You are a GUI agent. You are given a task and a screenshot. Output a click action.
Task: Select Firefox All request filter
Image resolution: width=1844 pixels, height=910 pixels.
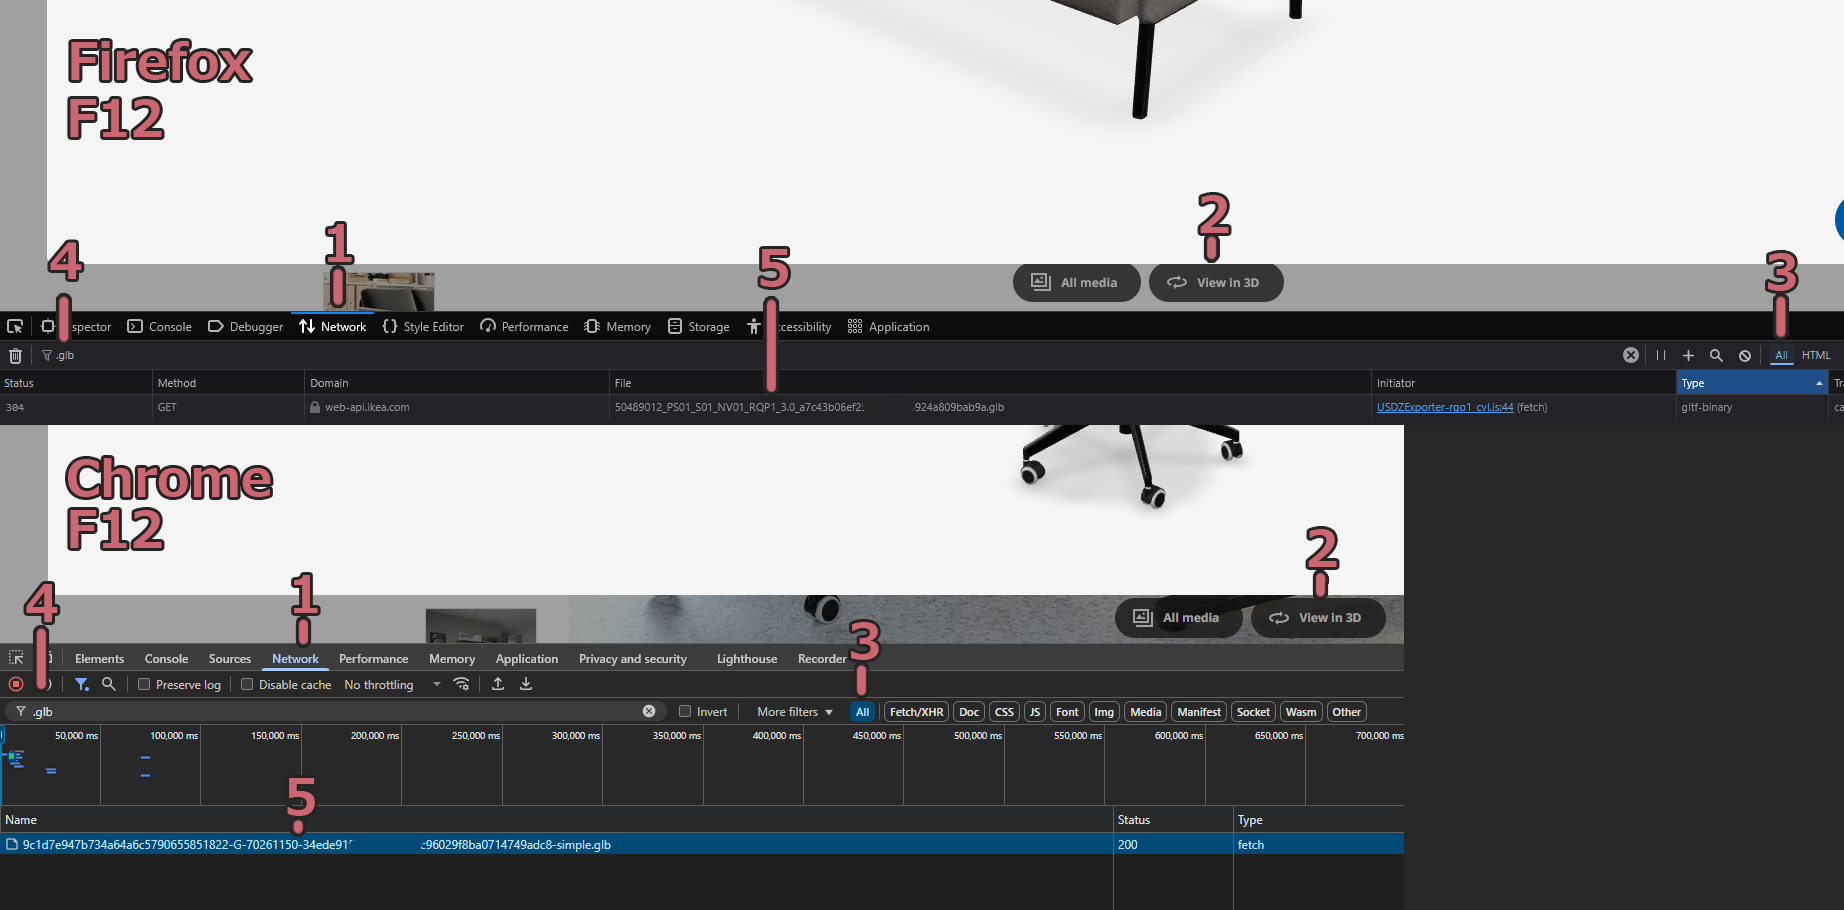[x=1781, y=355]
